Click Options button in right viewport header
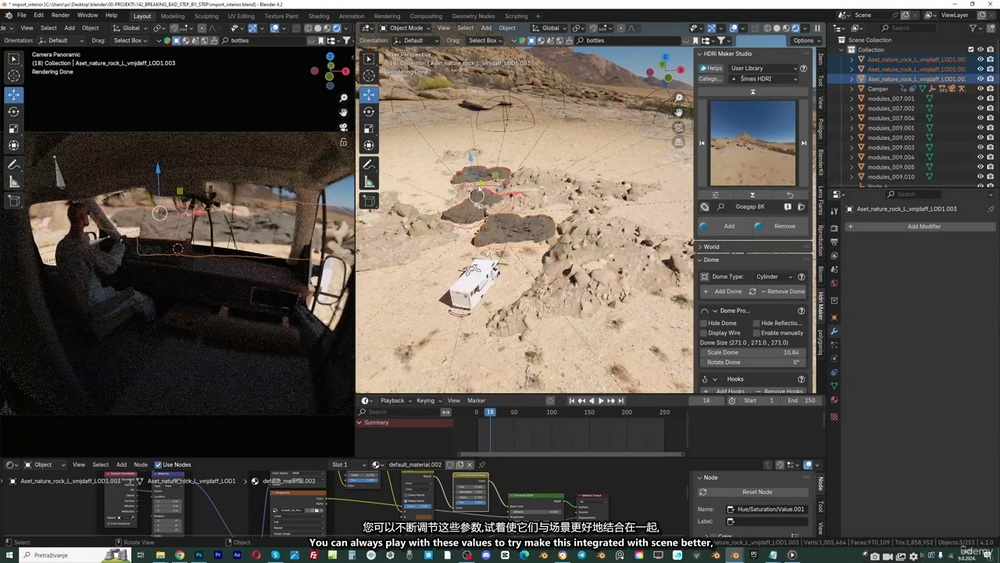The width and height of the screenshot is (1000, 563). [804, 40]
